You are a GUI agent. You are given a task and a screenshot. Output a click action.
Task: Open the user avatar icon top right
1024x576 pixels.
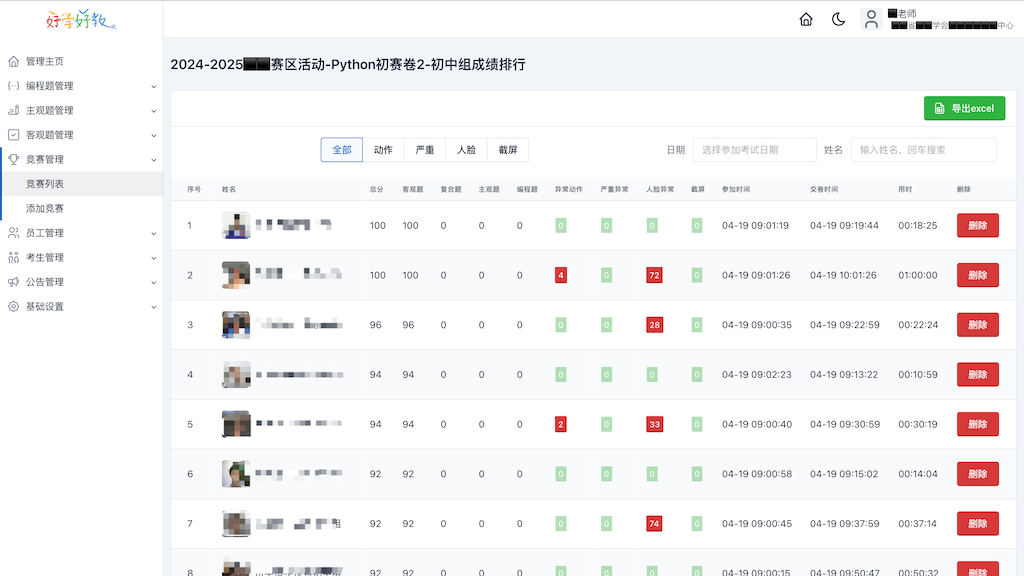[871, 19]
